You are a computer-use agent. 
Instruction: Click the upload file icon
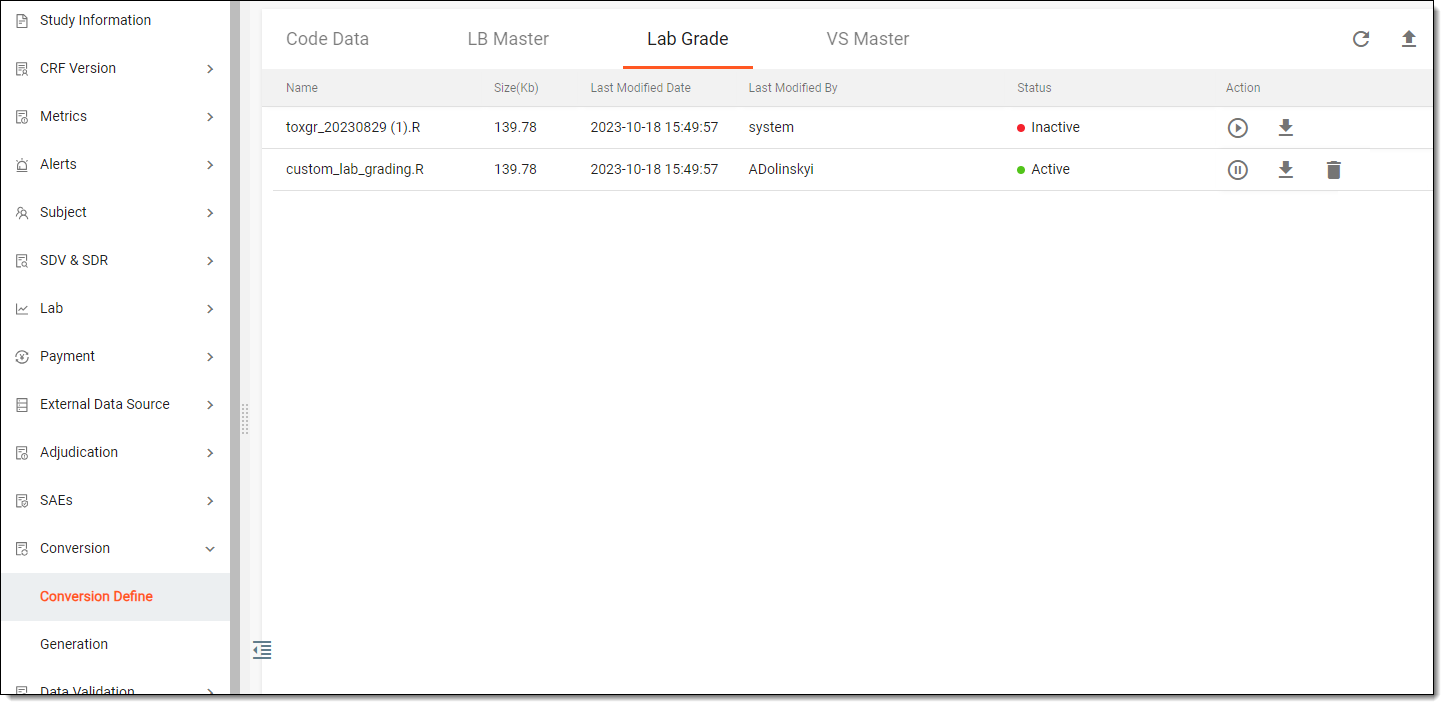click(x=1409, y=39)
